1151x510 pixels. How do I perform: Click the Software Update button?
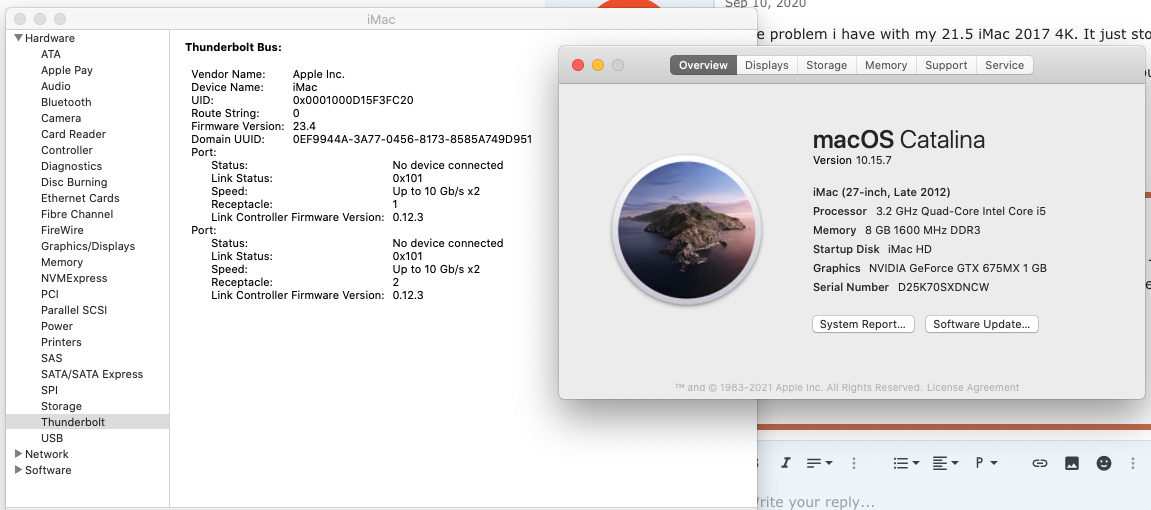coord(981,324)
